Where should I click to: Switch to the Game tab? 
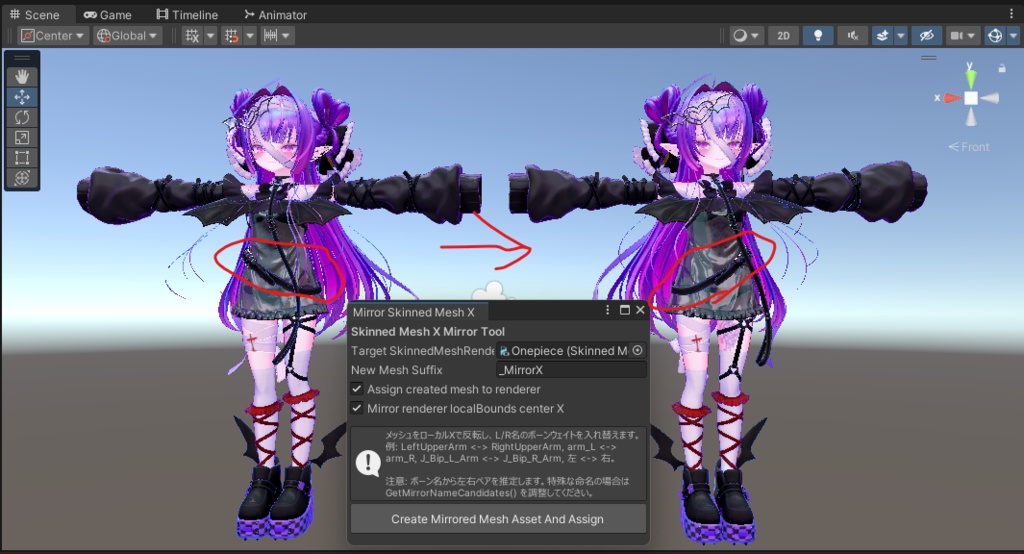pyautogui.click(x=108, y=14)
